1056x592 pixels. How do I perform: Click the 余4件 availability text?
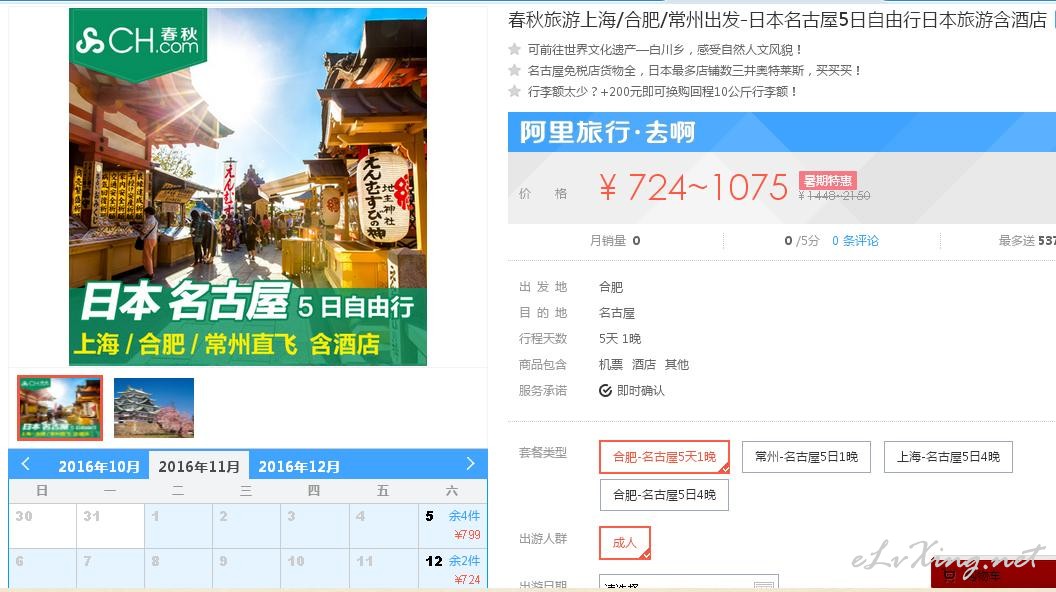465,516
